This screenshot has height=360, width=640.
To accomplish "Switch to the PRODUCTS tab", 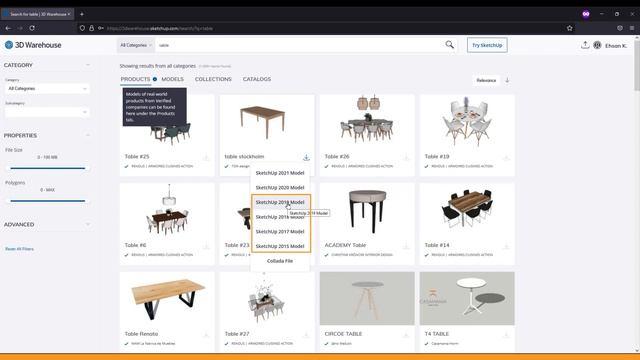I will [x=135, y=79].
